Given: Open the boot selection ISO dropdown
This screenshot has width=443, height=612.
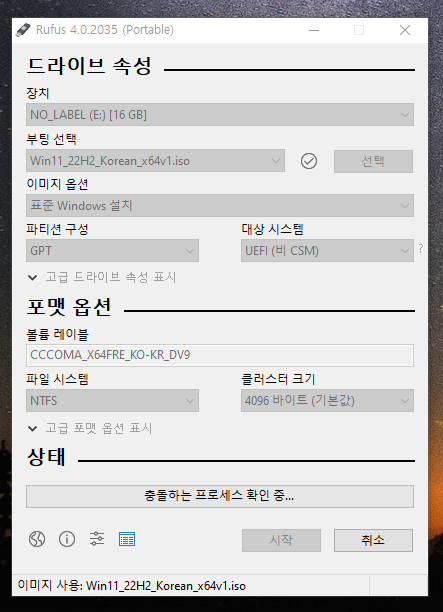Looking at the screenshot, I should coord(155,161).
